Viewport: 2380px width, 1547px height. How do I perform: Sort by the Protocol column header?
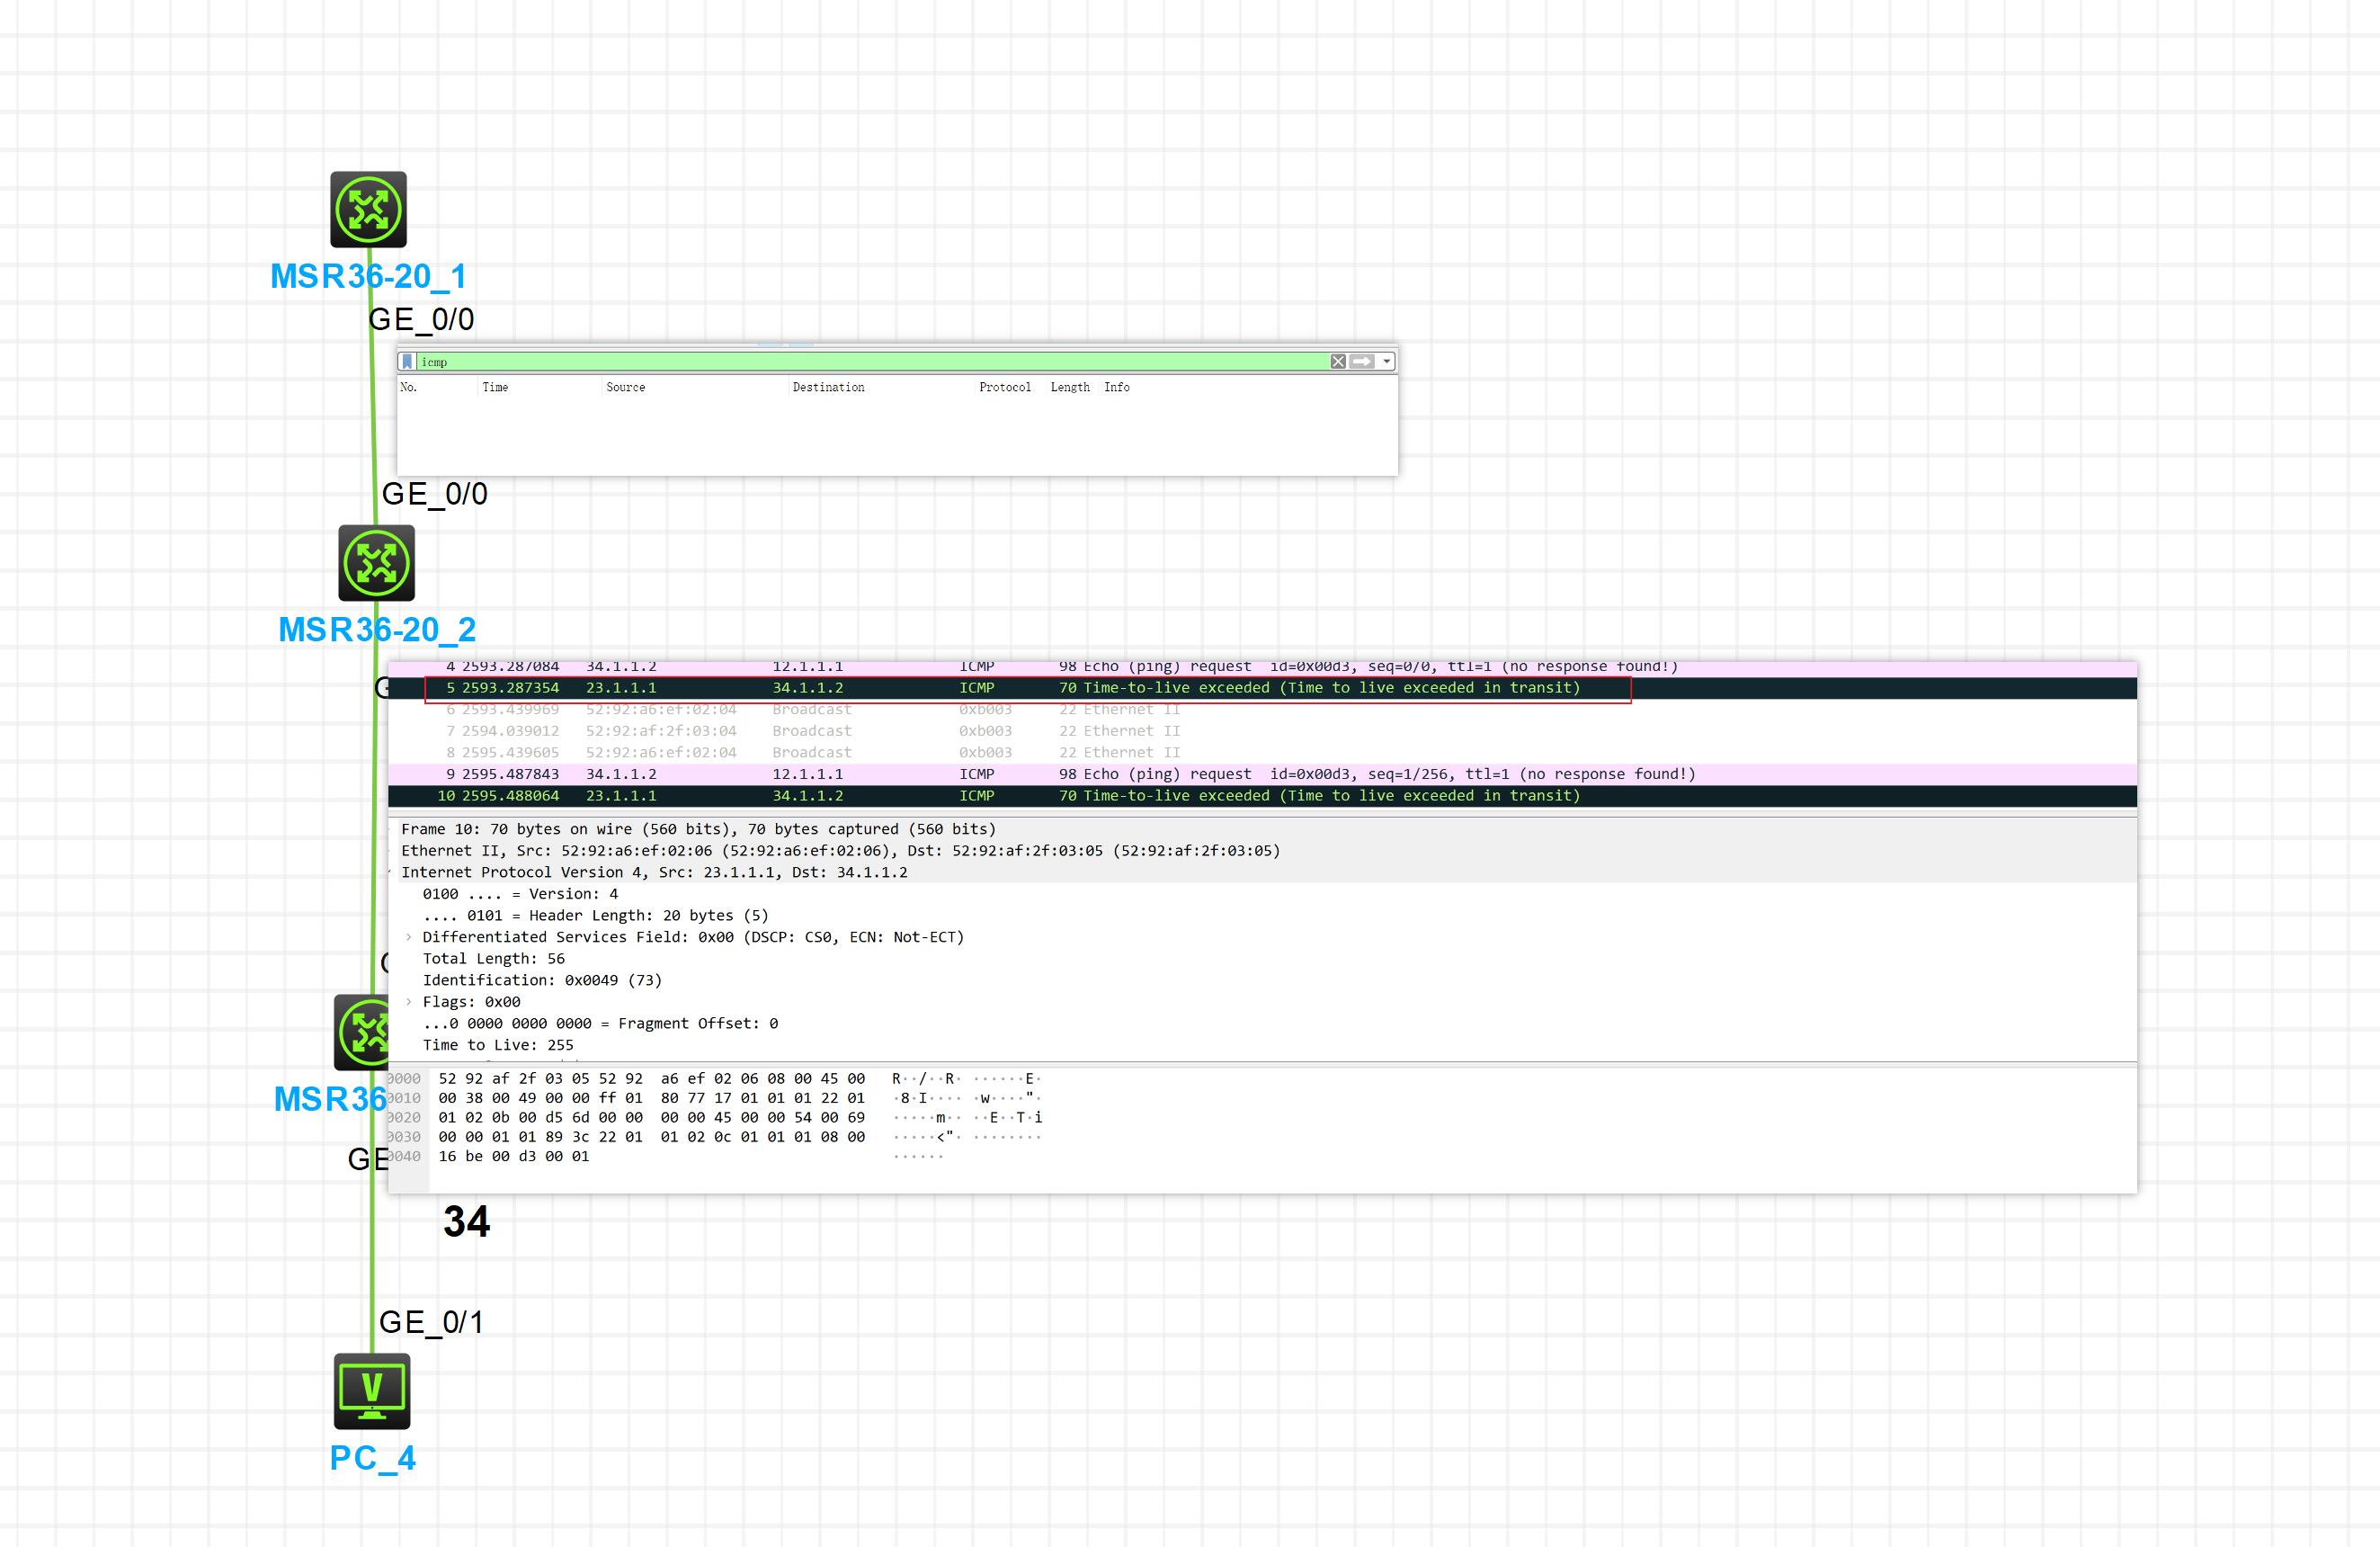coord(1004,387)
